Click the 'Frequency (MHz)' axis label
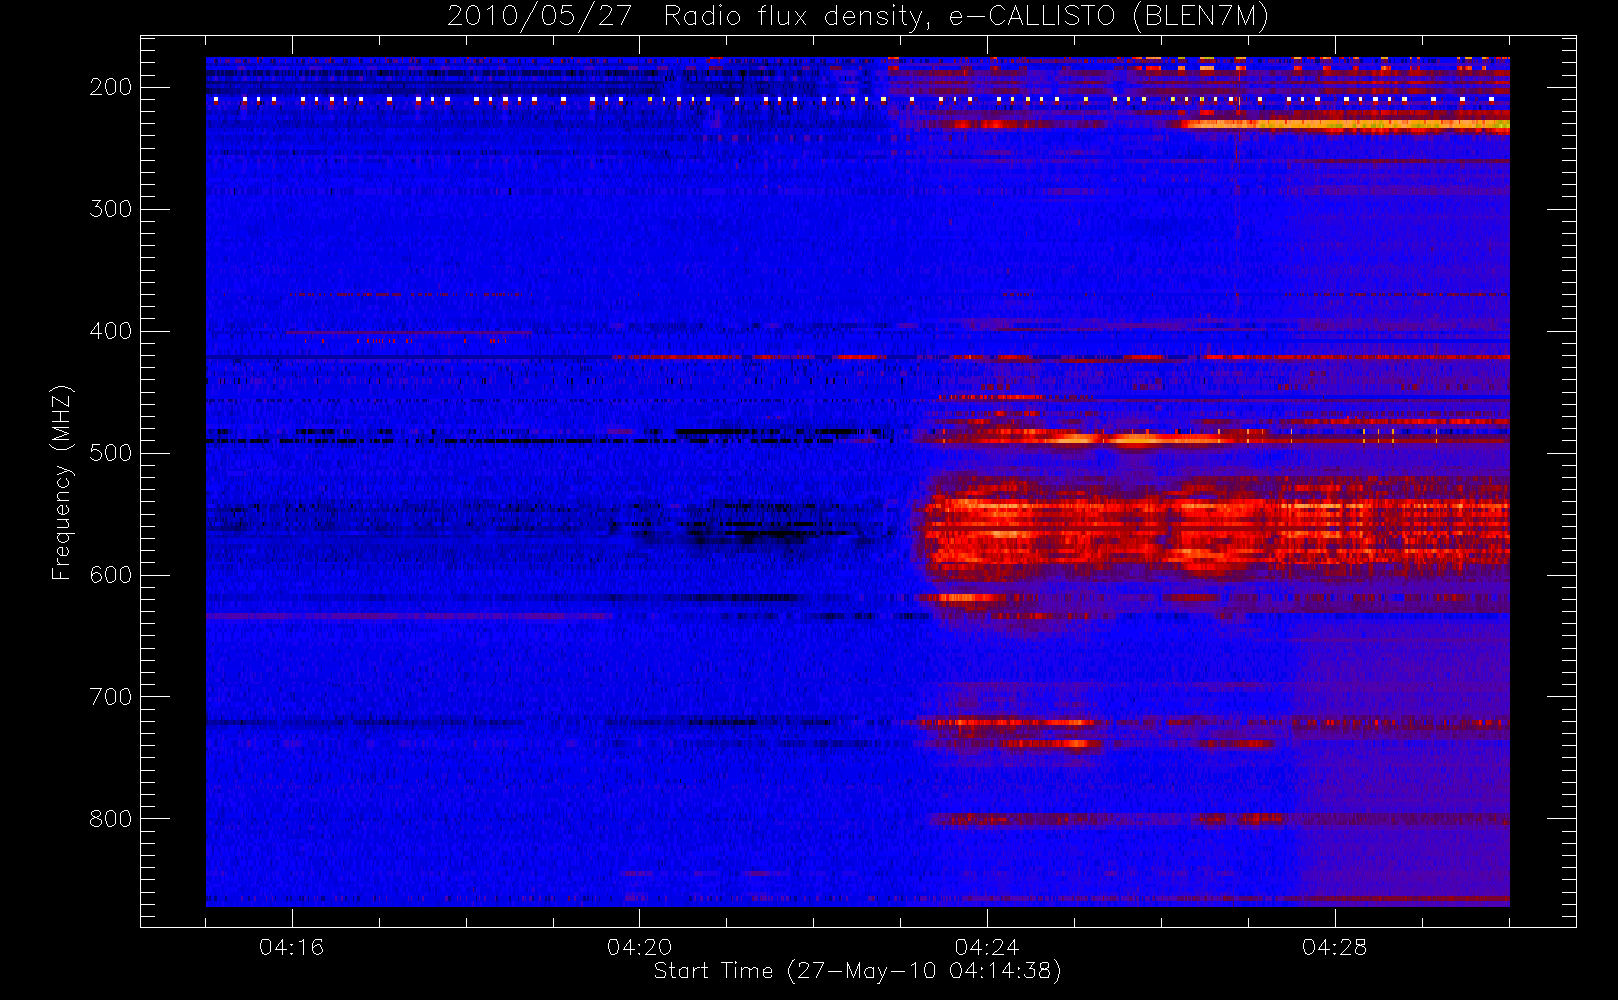This screenshot has width=1618, height=1000. tap(62, 482)
